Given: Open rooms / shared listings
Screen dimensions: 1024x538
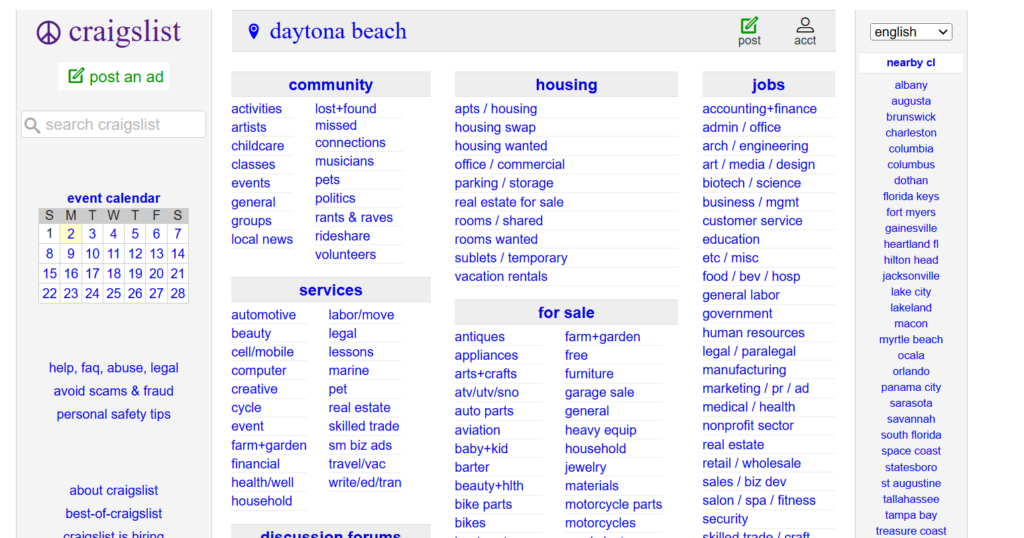Looking at the screenshot, I should coord(498,221).
